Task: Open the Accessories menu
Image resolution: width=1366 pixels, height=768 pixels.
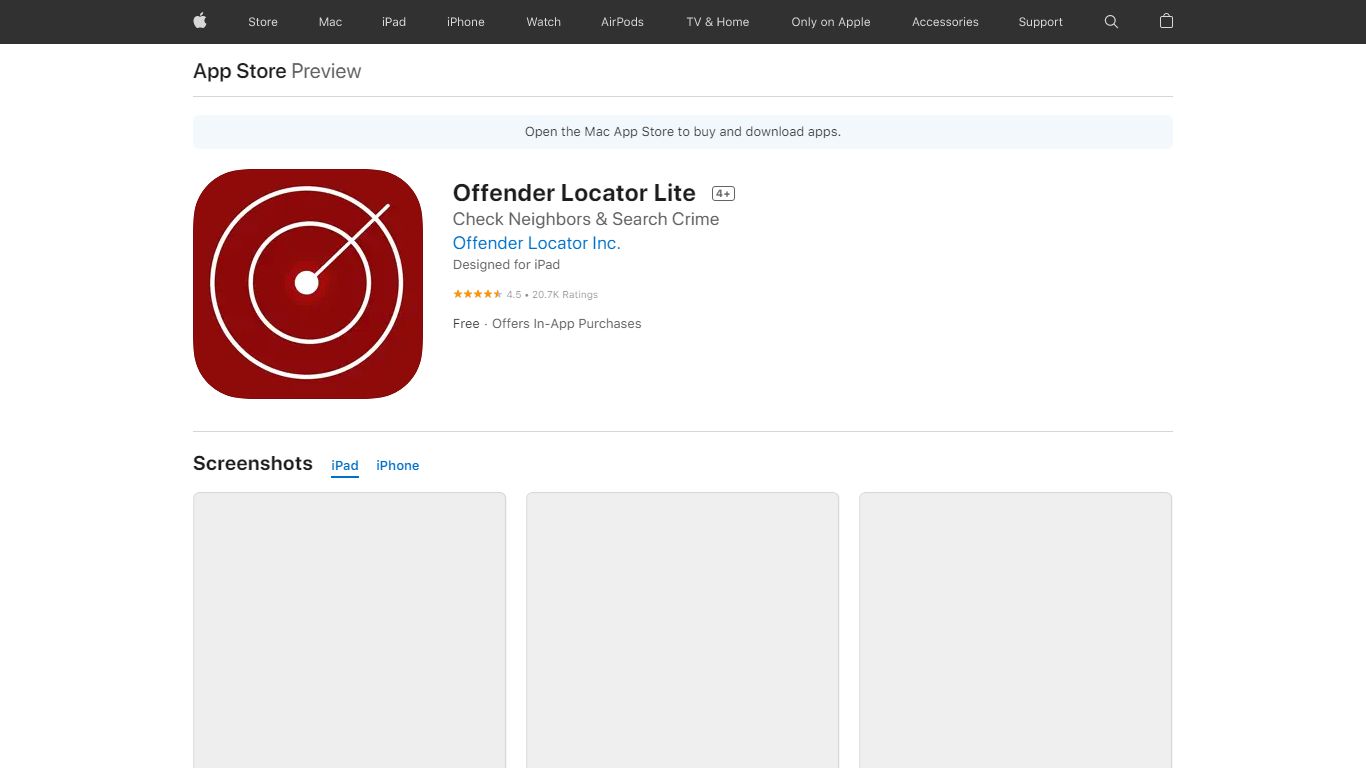Action: pyautogui.click(x=945, y=22)
